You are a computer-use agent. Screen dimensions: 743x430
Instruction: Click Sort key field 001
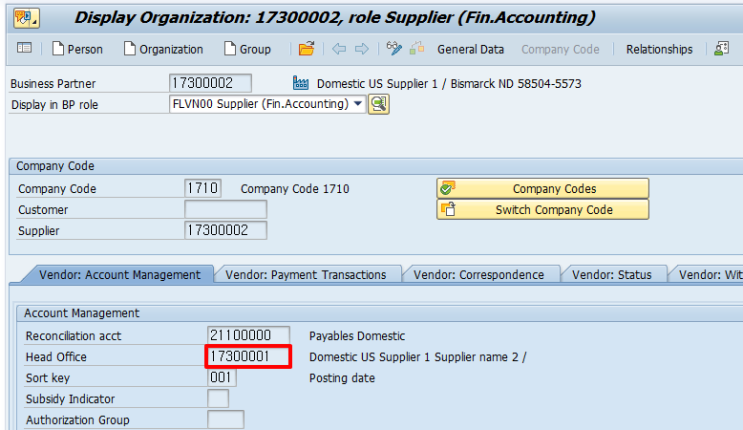pyautogui.click(x=222, y=377)
